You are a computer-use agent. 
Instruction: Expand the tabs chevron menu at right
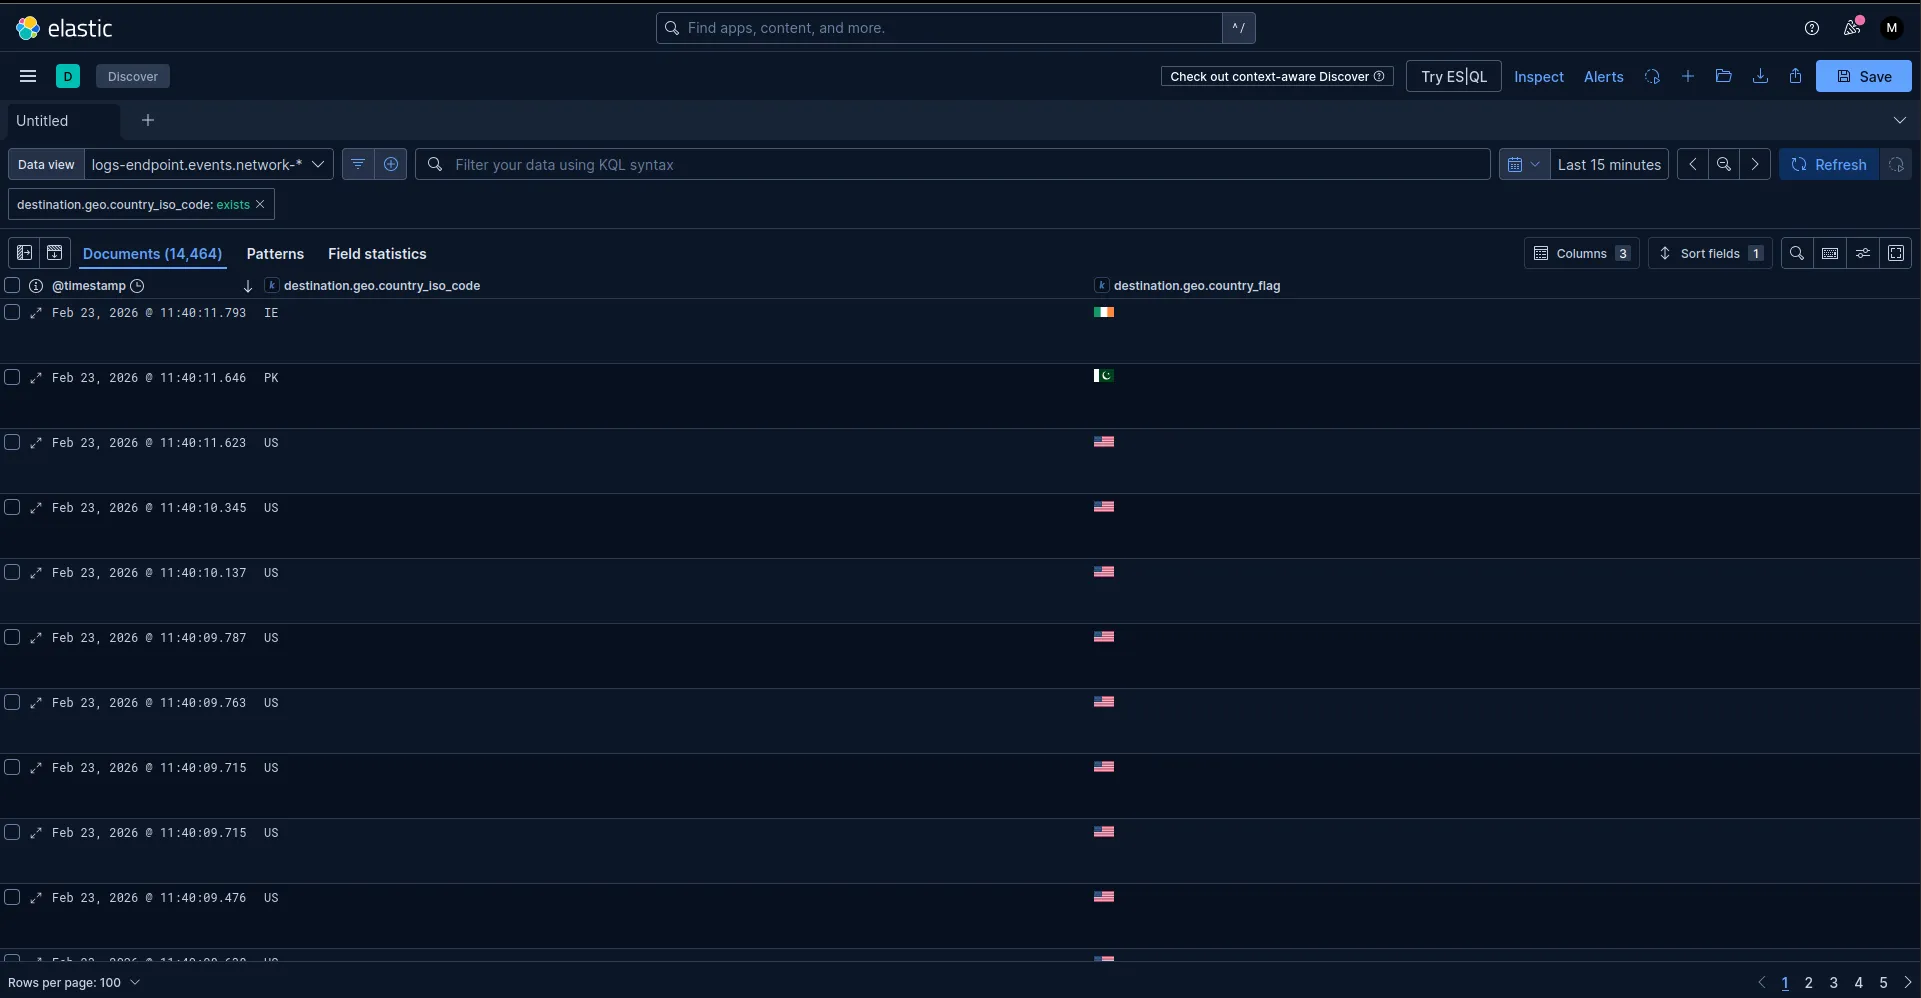pyautogui.click(x=1899, y=120)
